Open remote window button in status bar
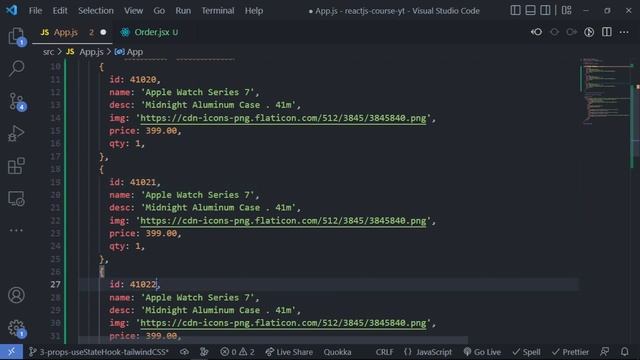This screenshot has height=360, width=640. click(x=11, y=352)
